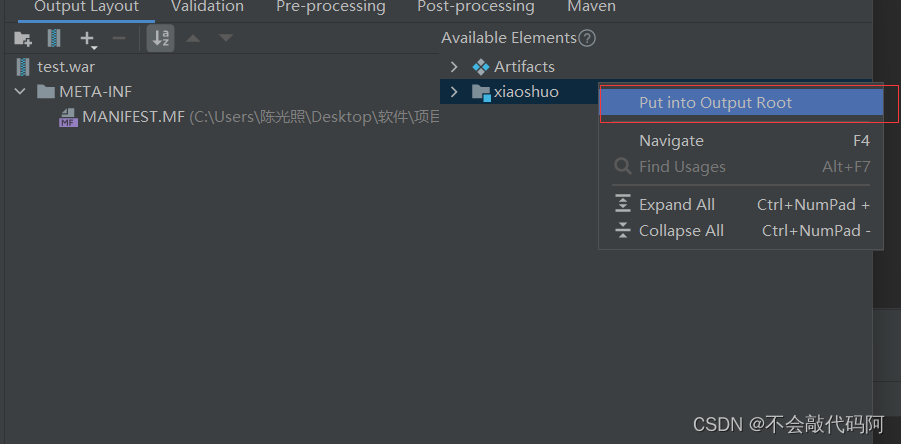
Task: Choose Put into Output Root
Action: click(x=715, y=103)
